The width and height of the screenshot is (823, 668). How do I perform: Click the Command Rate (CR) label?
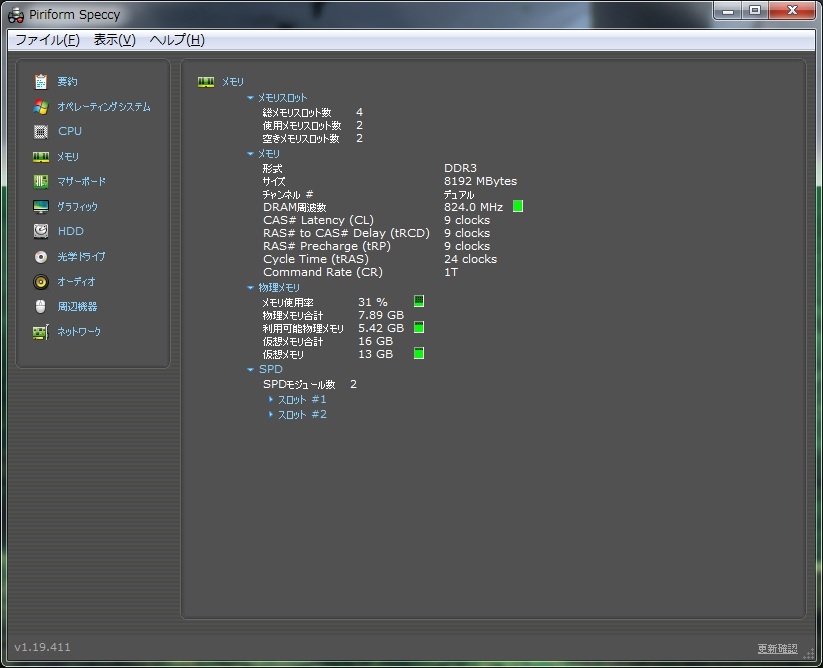(323, 272)
